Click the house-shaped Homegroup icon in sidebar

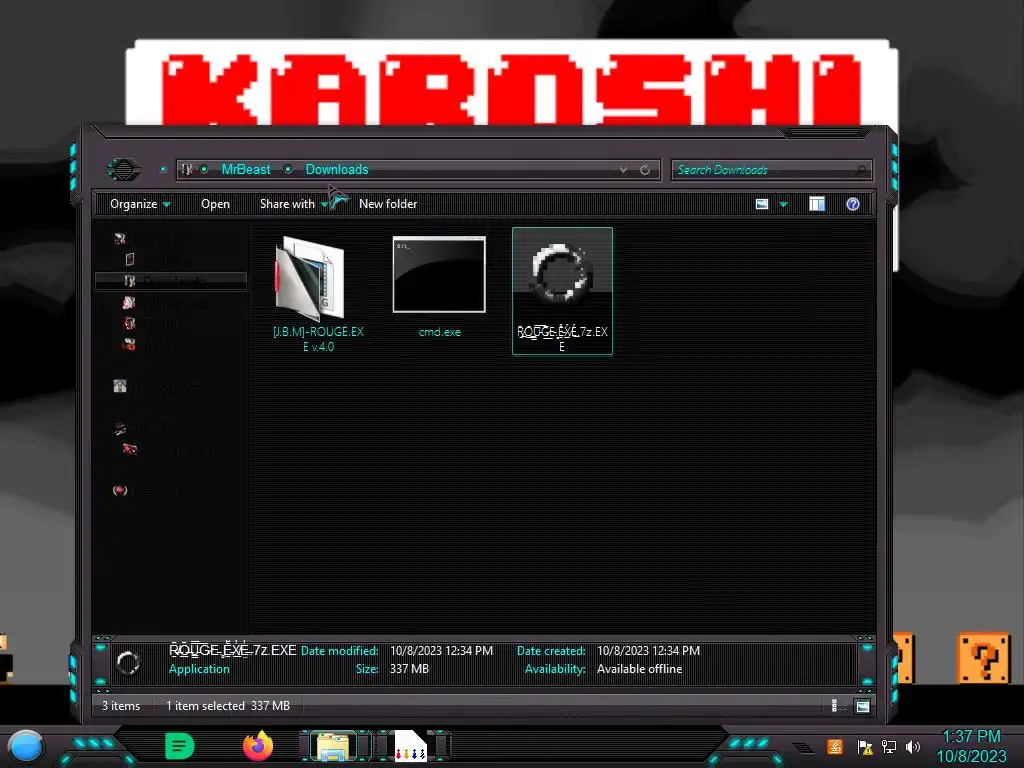click(x=120, y=386)
